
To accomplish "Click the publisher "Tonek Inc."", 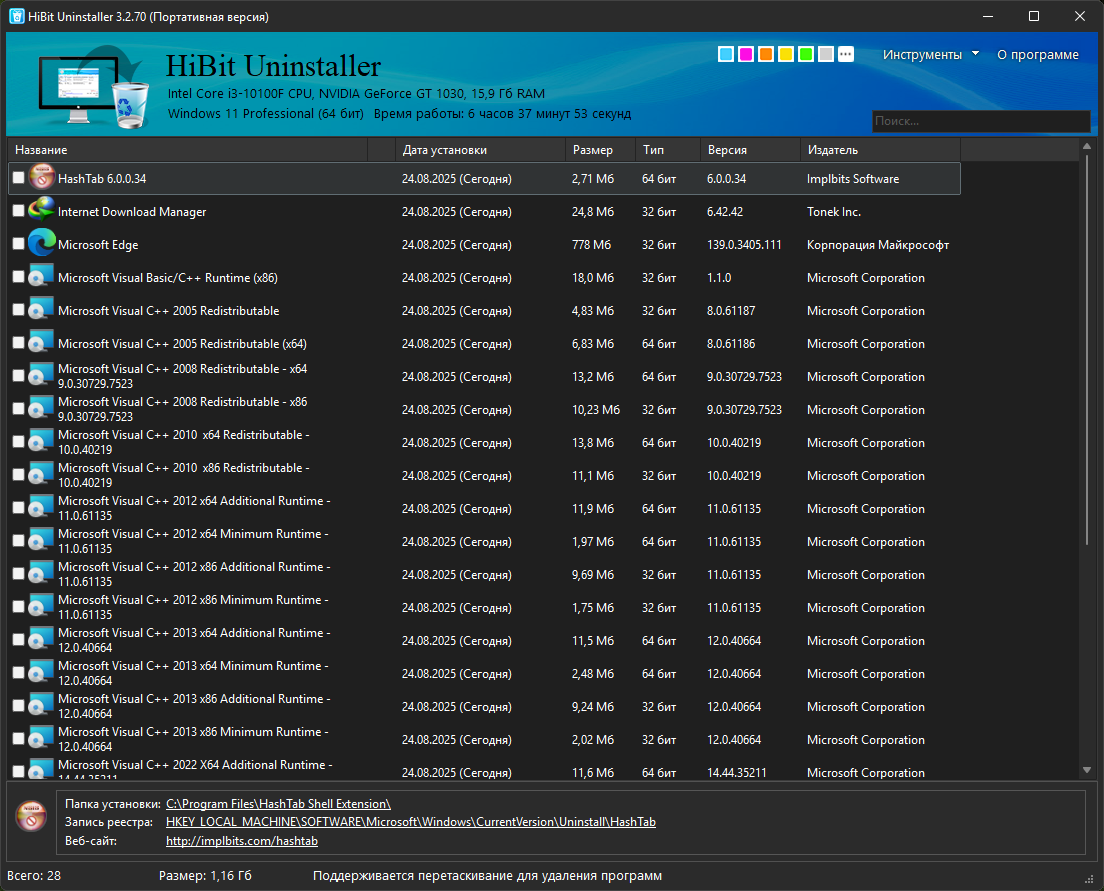I will 834,212.
